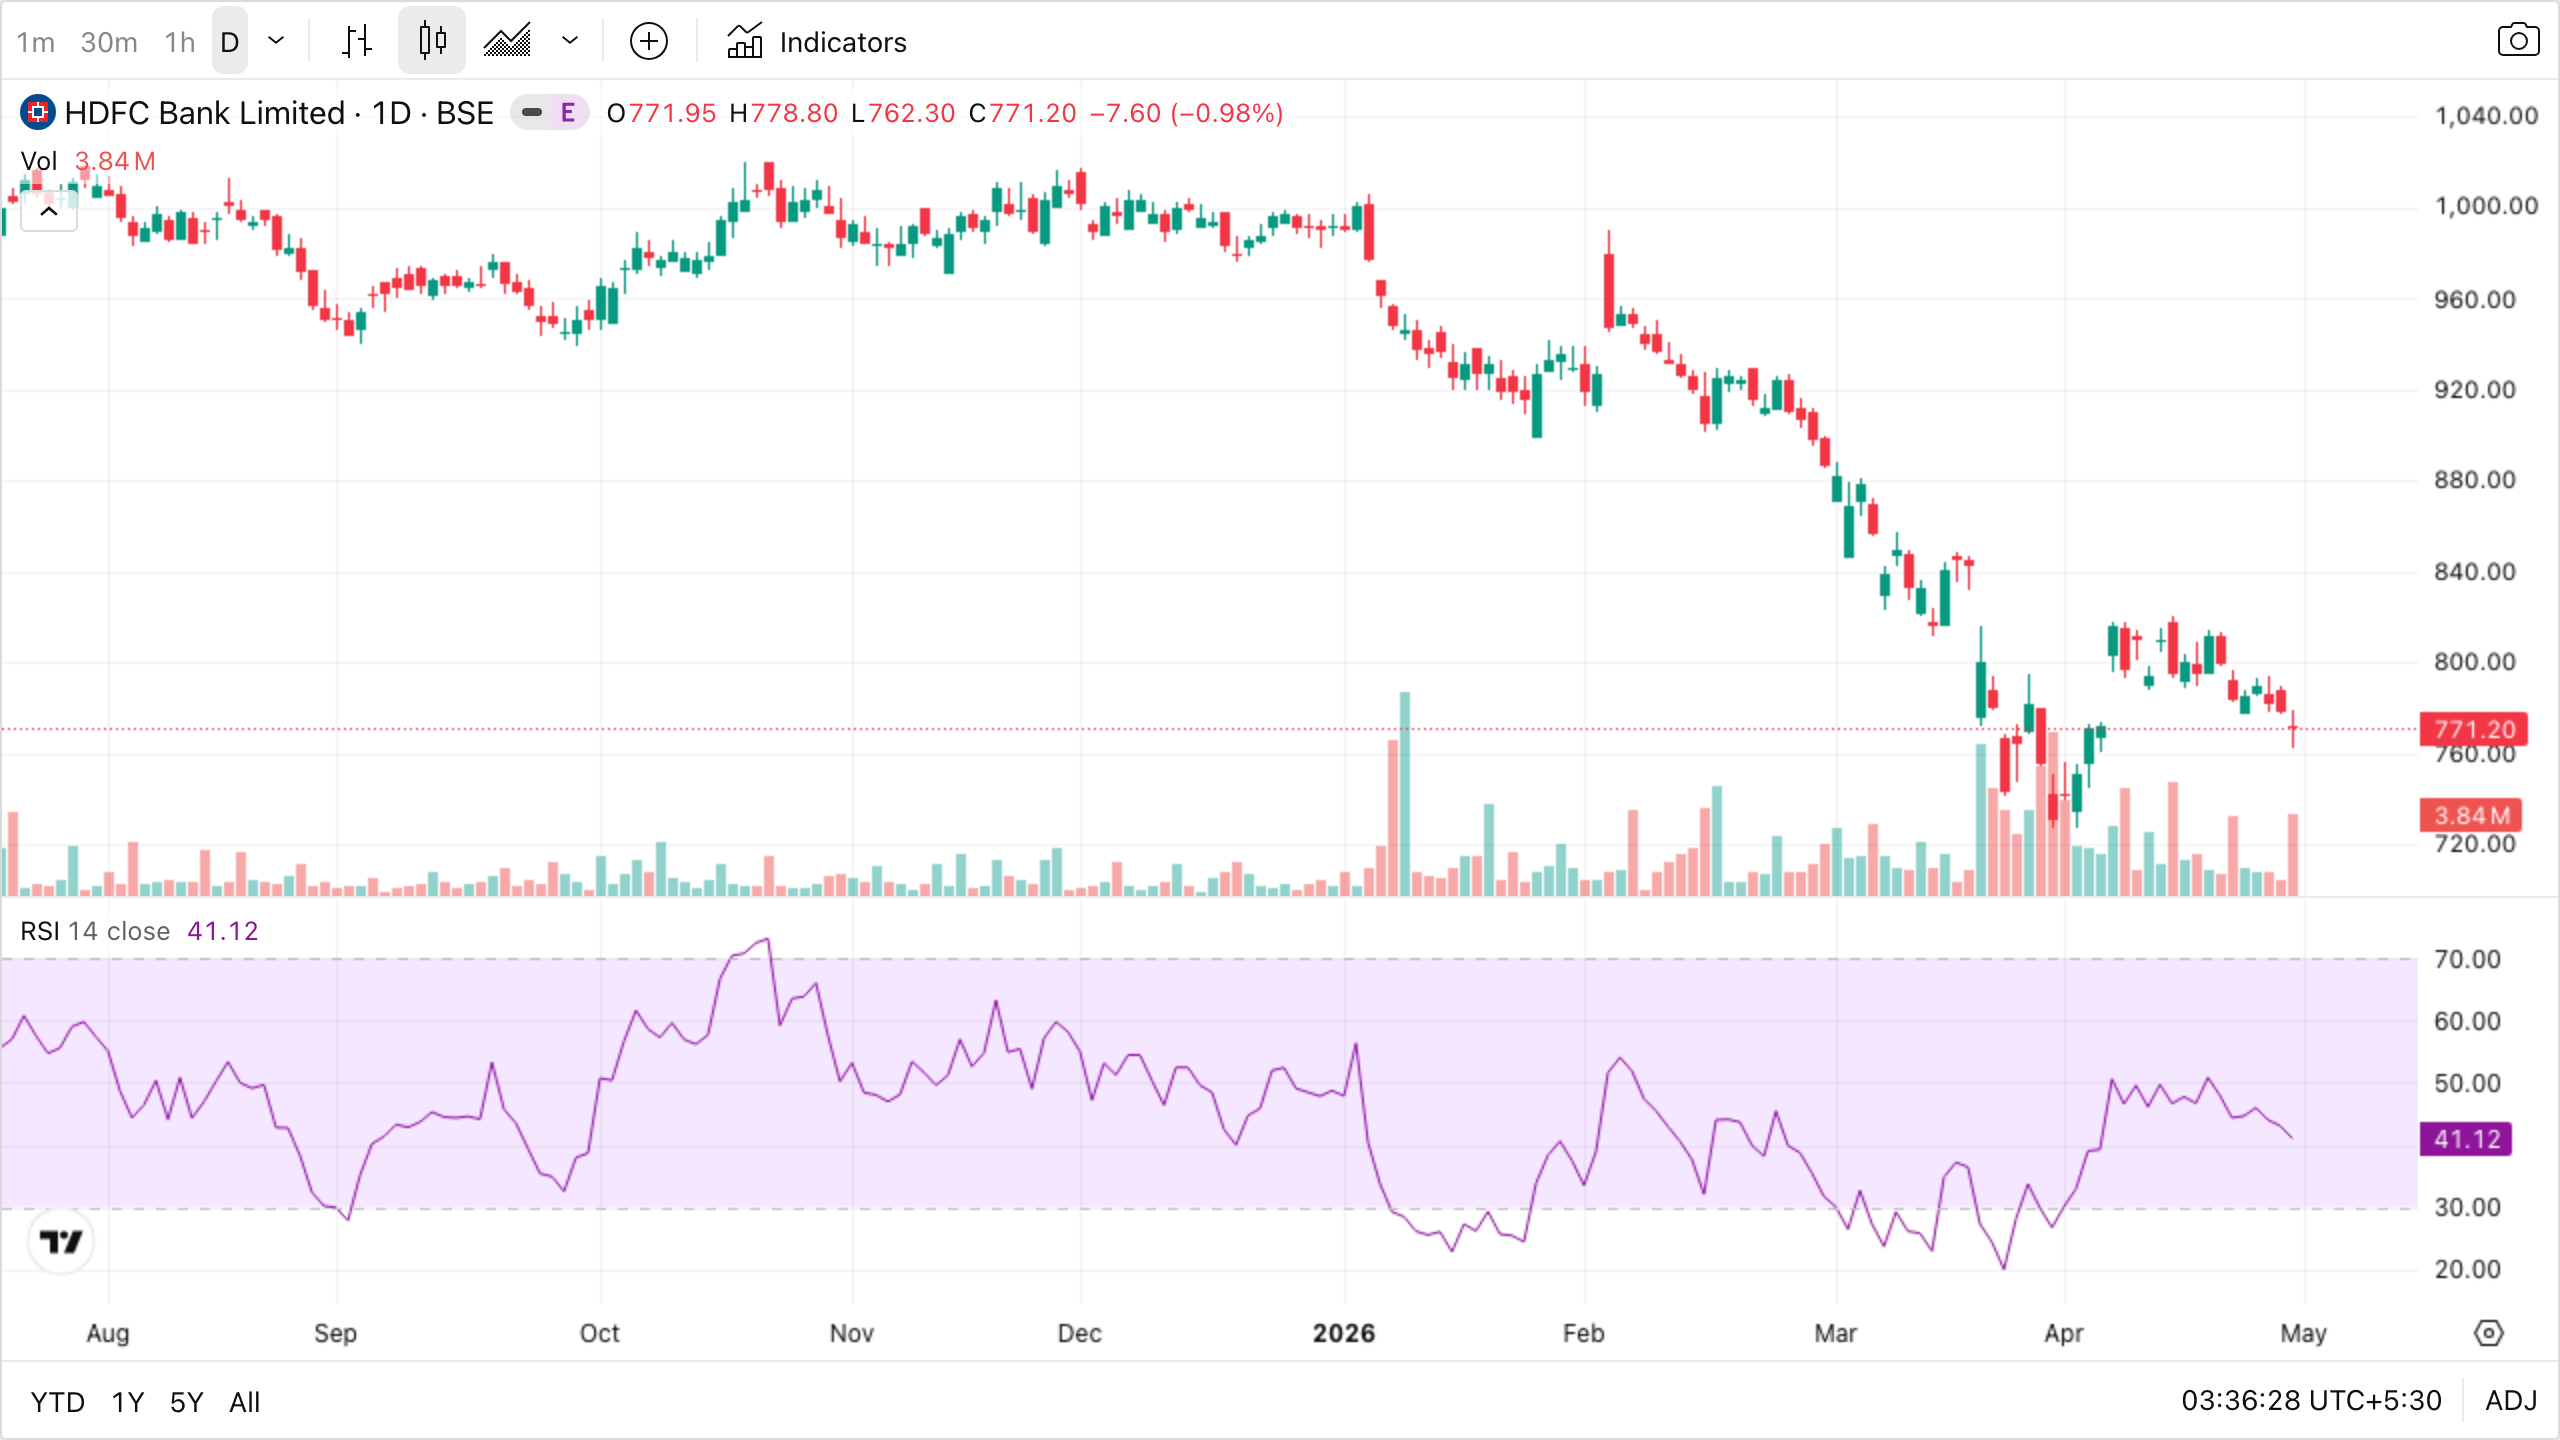Click the 2026 marker on the time axis
2560x1440 pixels.
[x=1344, y=1333]
